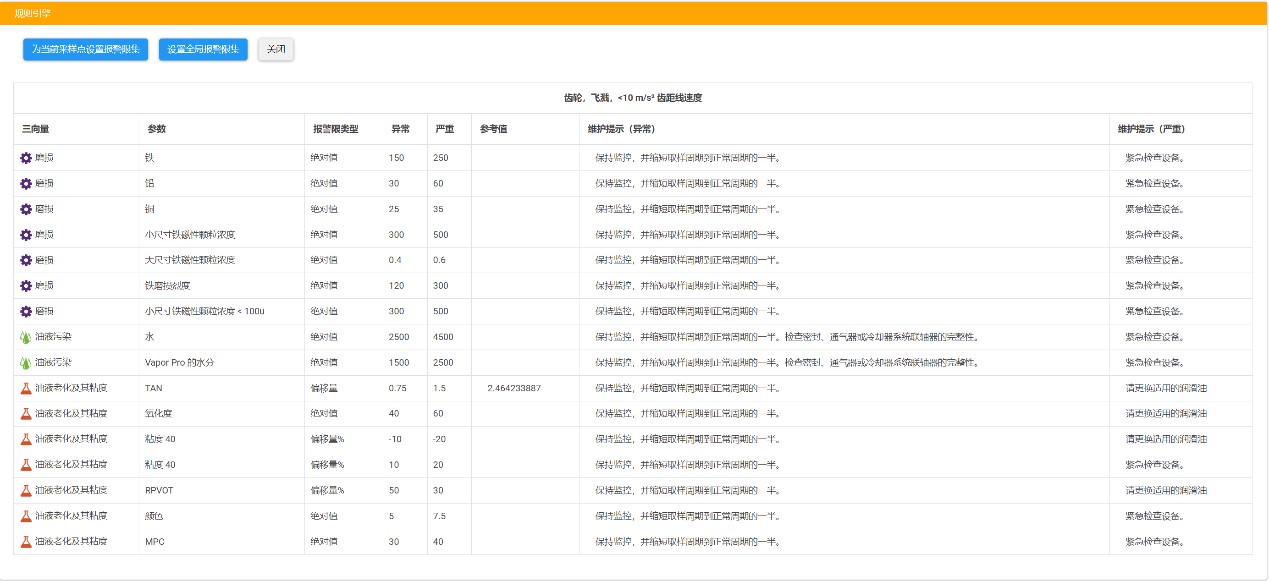Close the rule panel with the 关闭 button
The height and width of the screenshot is (581, 1269).
coord(276,50)
